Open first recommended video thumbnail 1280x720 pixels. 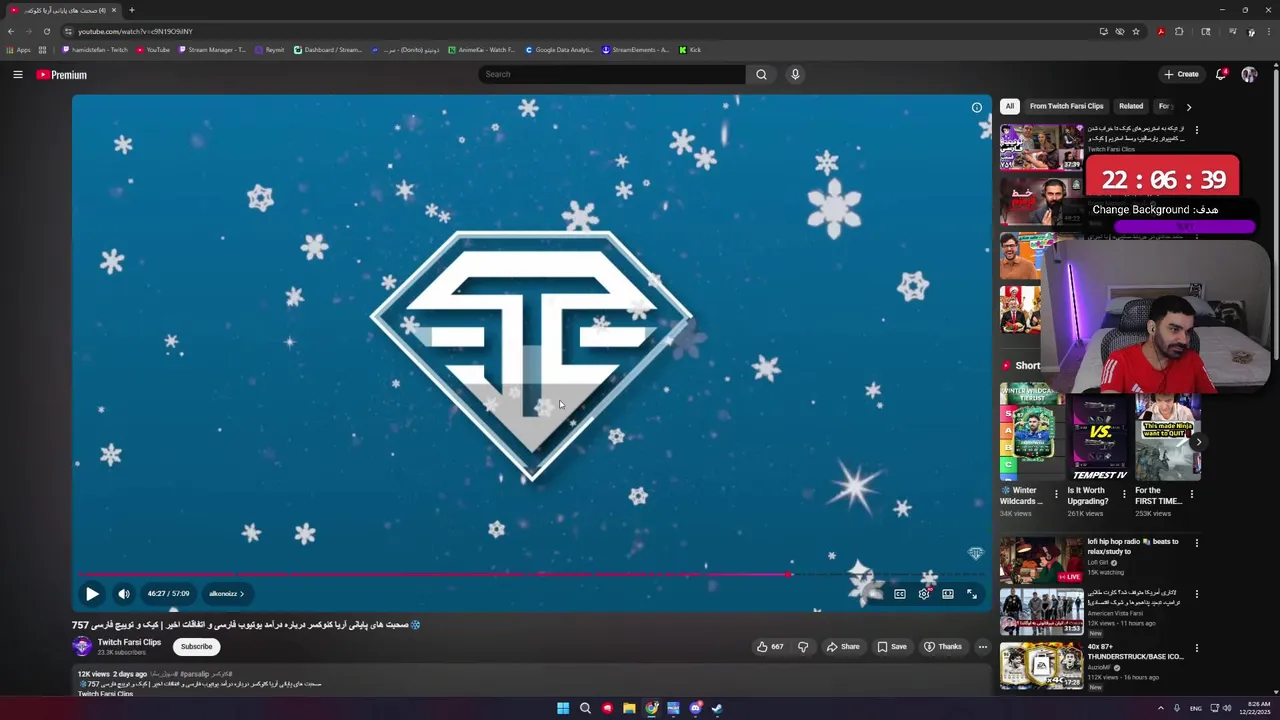pyautogui.click(x=1041, y=147)
